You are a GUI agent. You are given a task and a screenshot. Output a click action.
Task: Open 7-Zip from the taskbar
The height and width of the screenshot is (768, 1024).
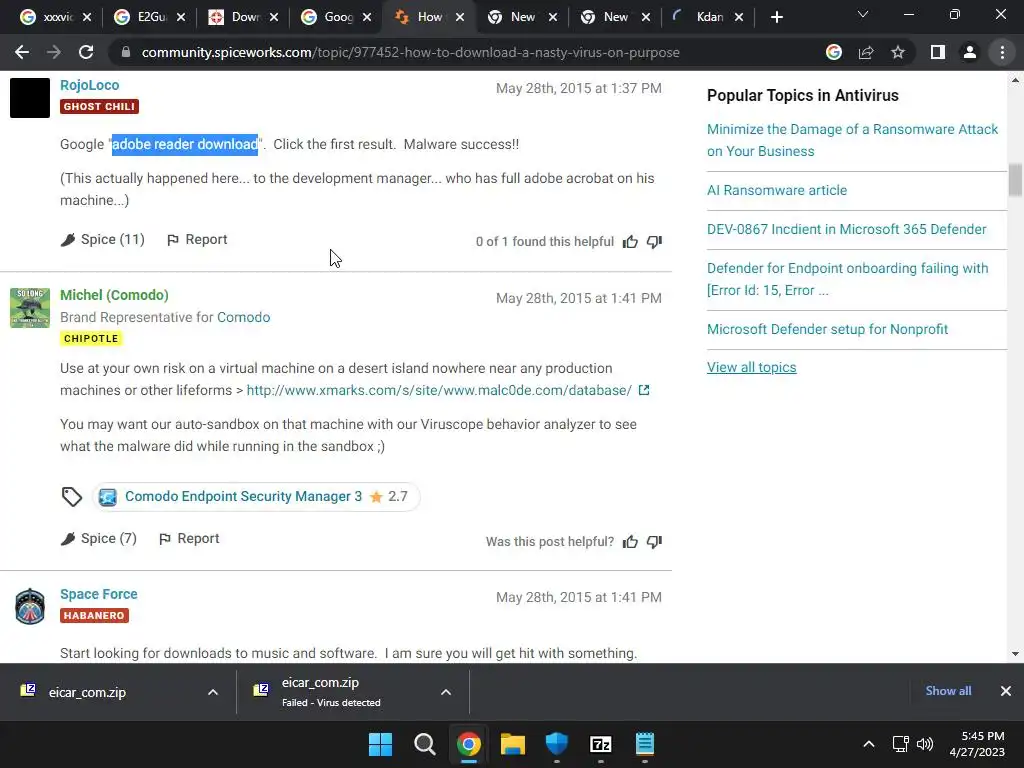[600, 744]
